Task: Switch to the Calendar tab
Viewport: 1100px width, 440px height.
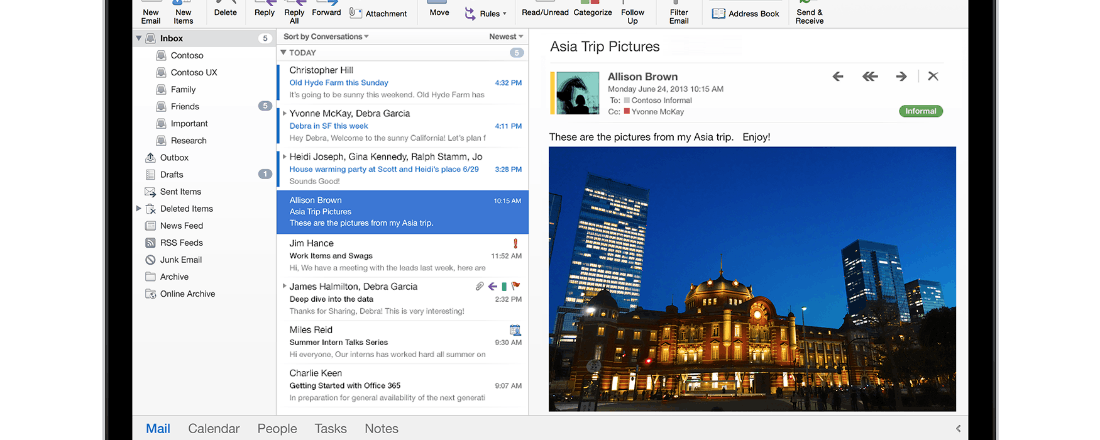Action: (214, 428)
